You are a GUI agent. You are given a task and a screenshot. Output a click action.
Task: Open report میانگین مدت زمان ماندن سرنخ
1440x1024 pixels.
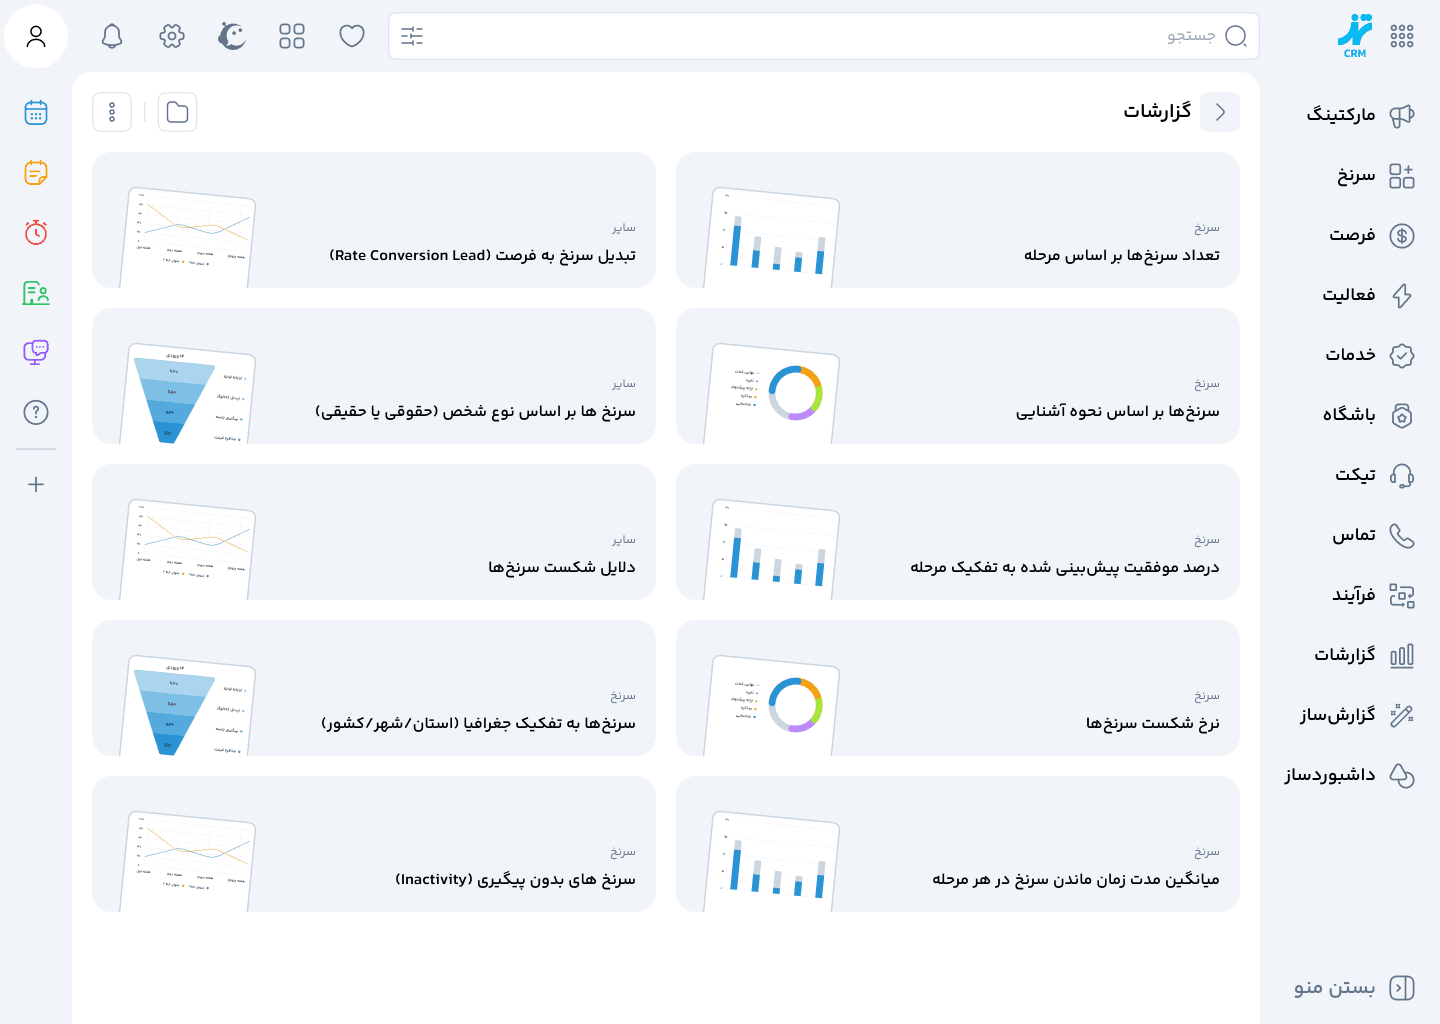[x=958, y=844]
